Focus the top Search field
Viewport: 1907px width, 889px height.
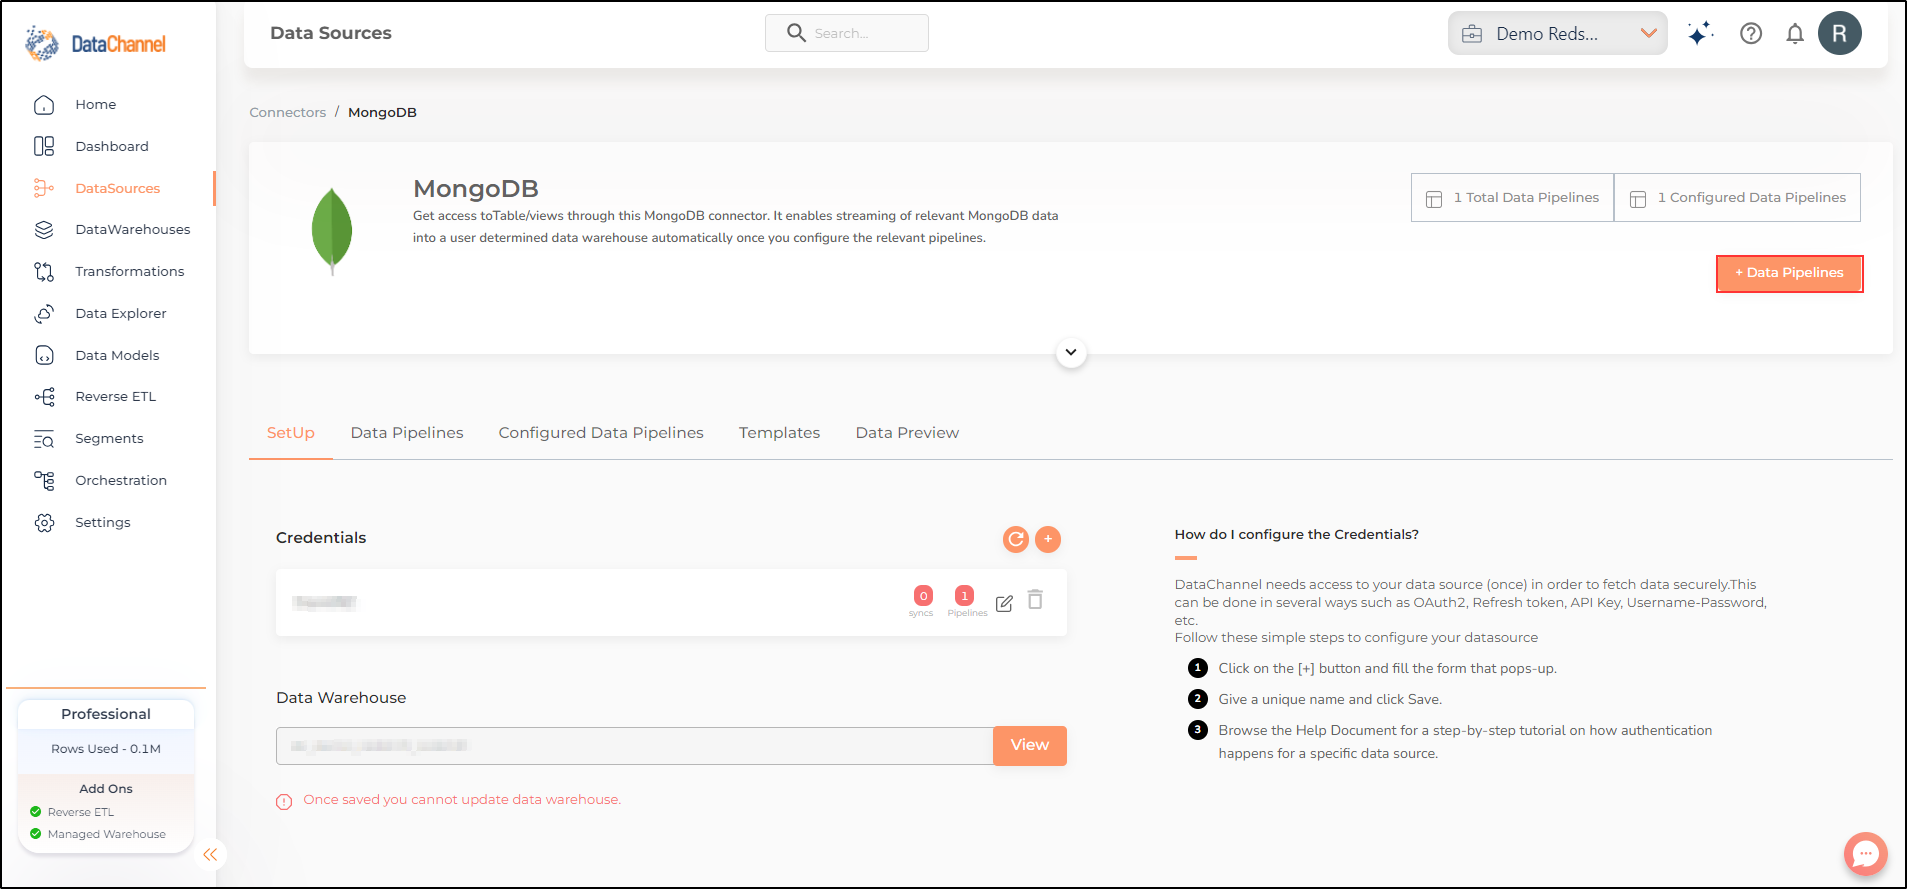point(847,33)
